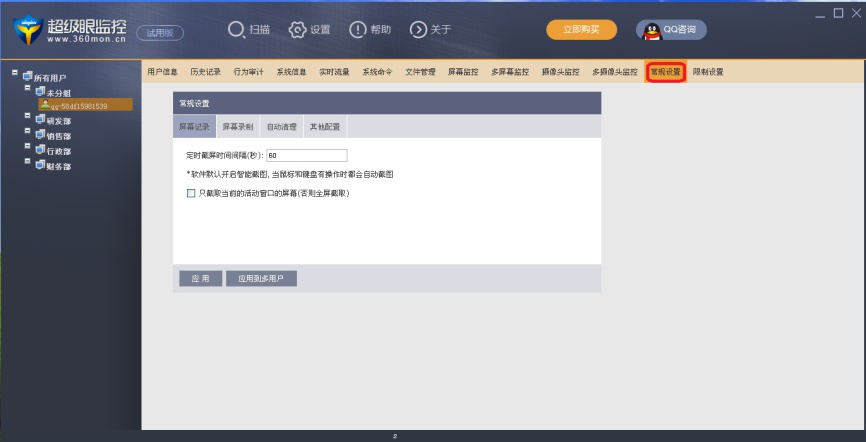The height and width of the screenshot is (442, 866).
Task: Switch to 历史记录 tab
Action: pos(205,72)
